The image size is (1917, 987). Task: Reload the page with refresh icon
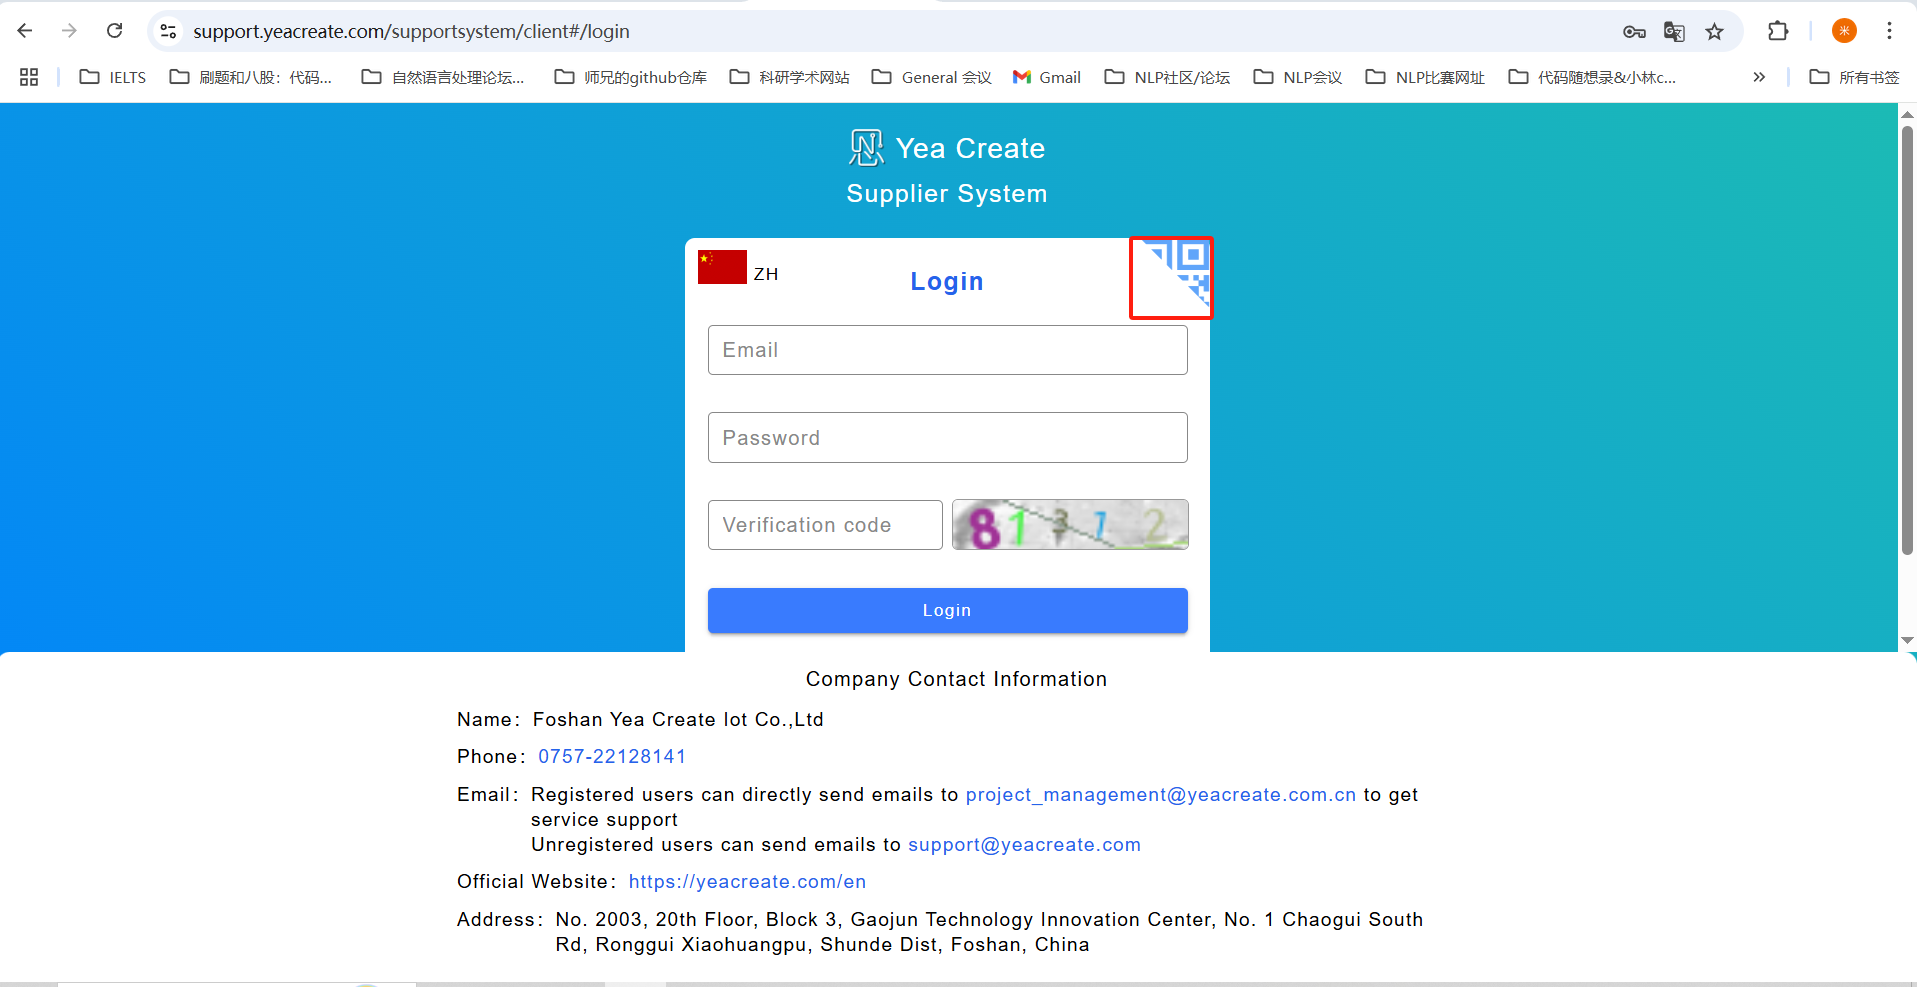tap(115, 31)
